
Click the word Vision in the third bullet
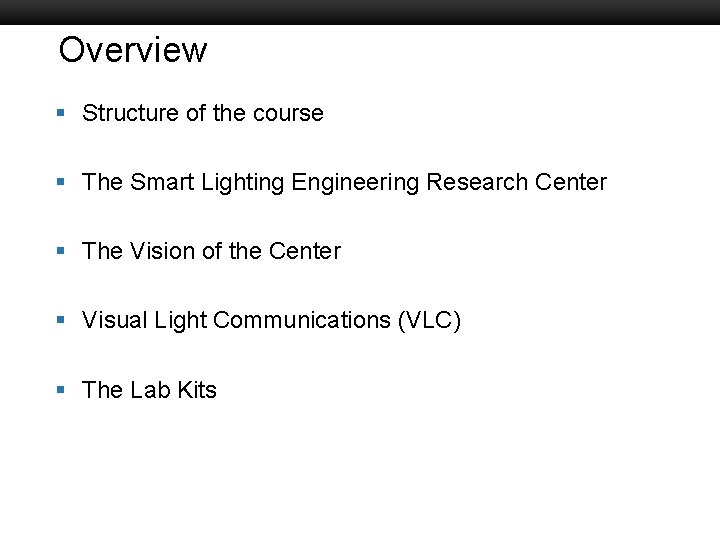tap(162, 251)
